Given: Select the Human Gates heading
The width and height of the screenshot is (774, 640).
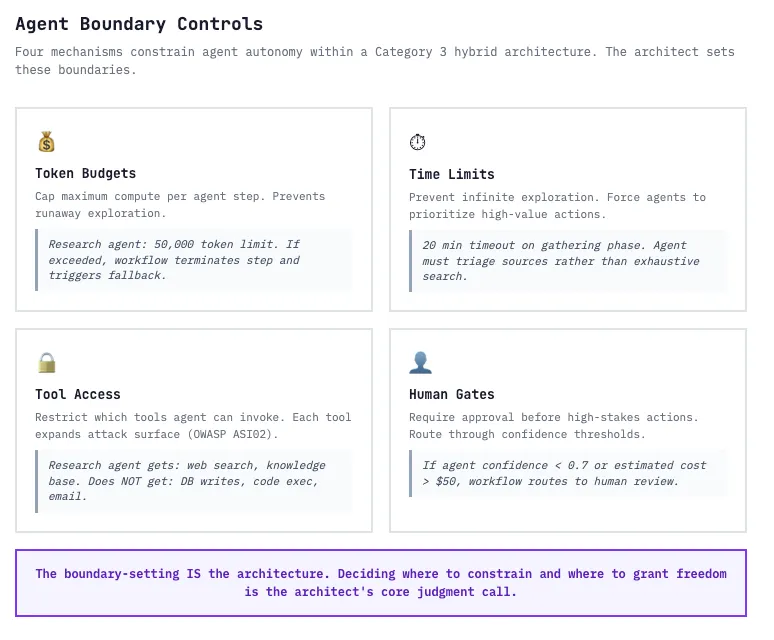Looking at the screenshot, I should point(452,395).
